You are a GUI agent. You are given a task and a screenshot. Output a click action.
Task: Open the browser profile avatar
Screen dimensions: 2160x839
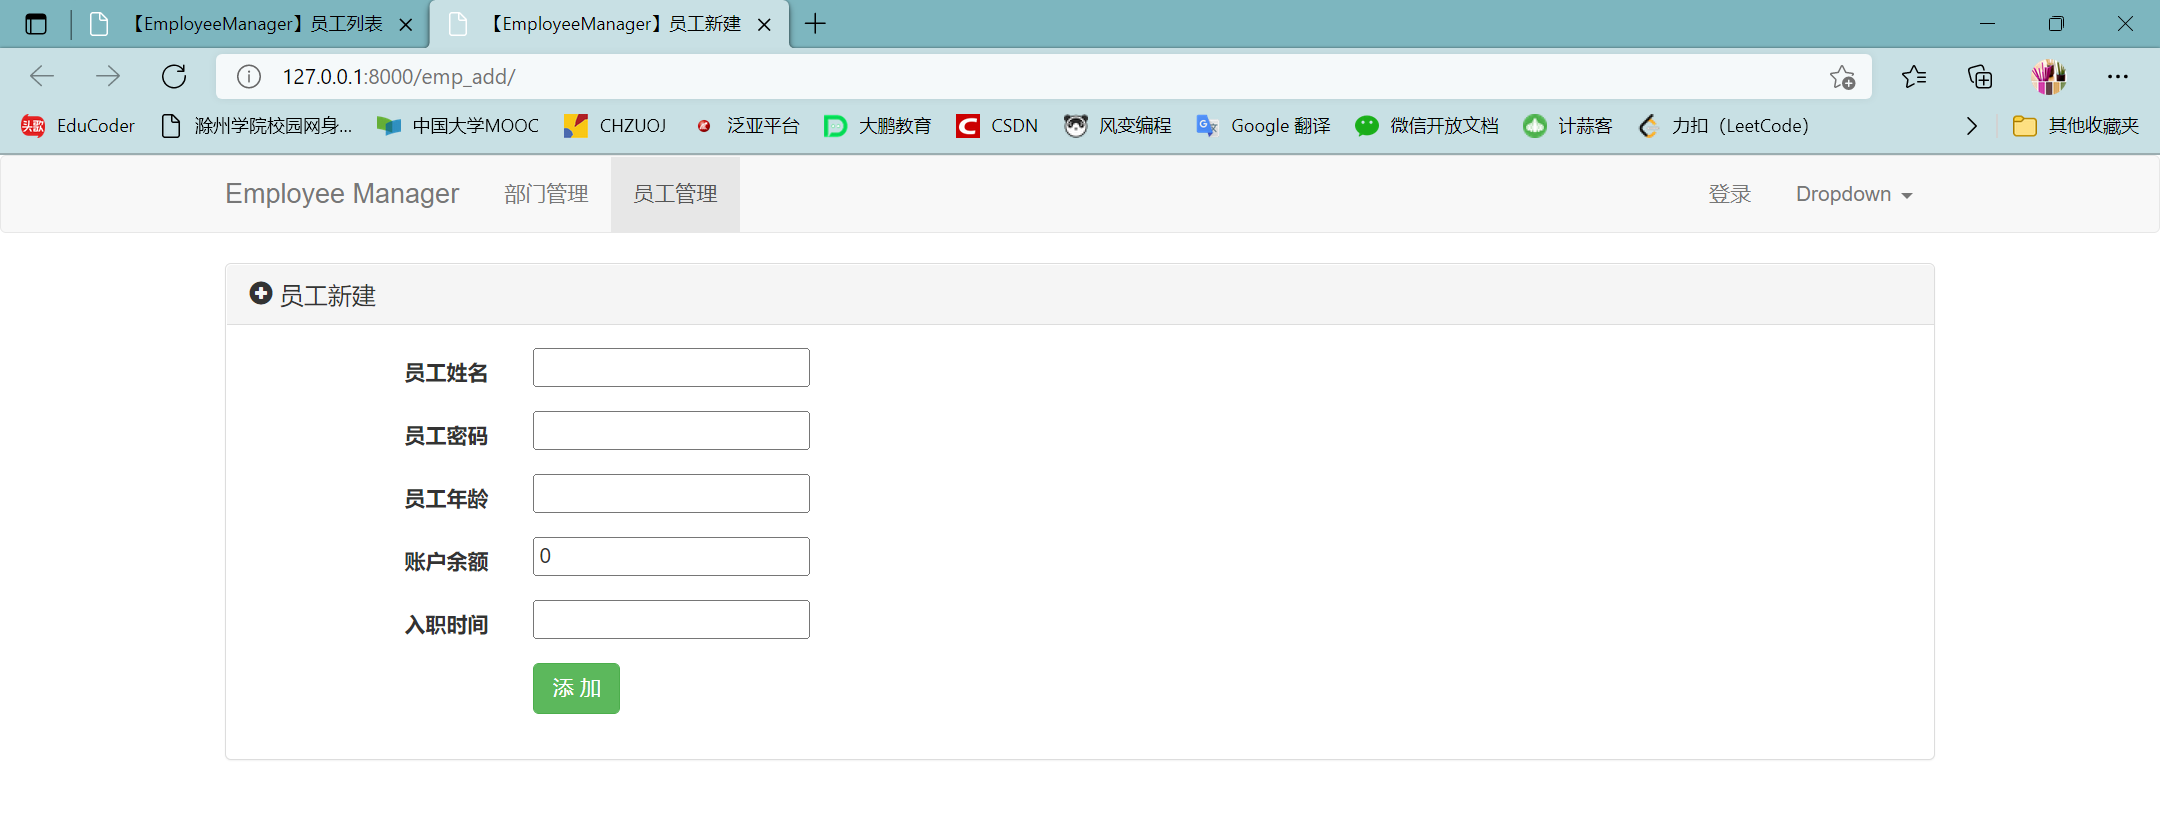tap(2049, 76)
